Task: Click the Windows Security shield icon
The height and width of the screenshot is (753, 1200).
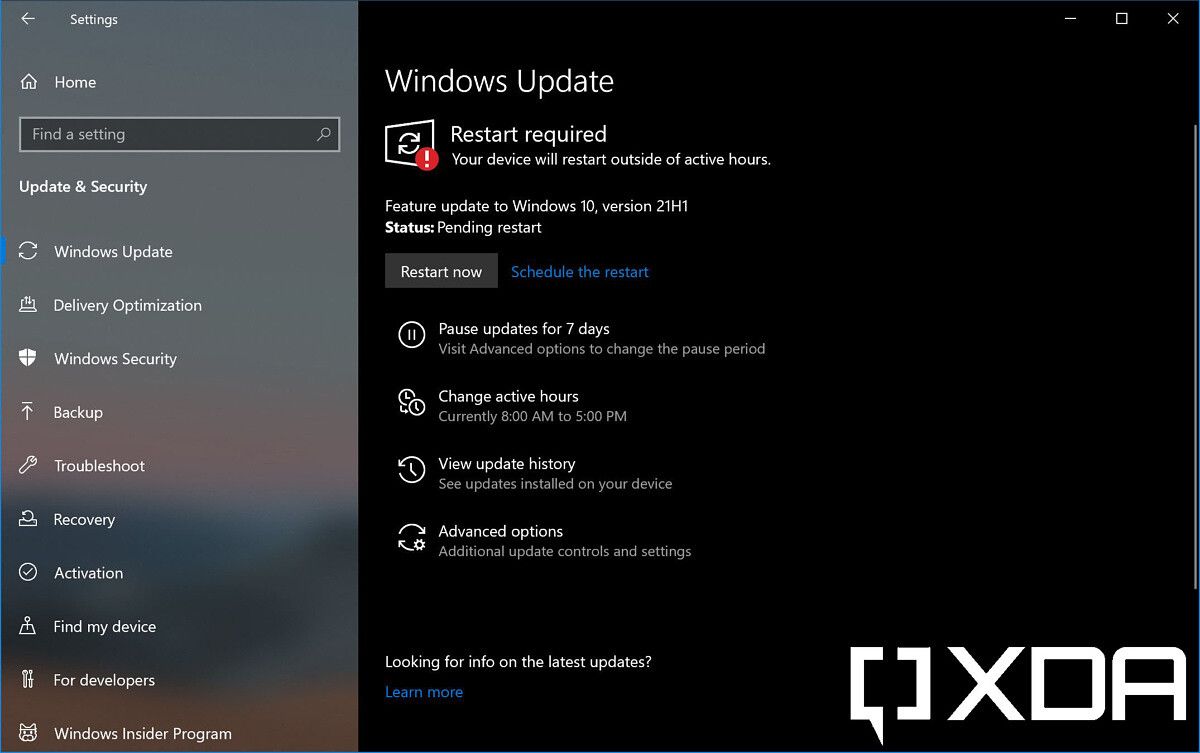Action: tap(28, 359)
